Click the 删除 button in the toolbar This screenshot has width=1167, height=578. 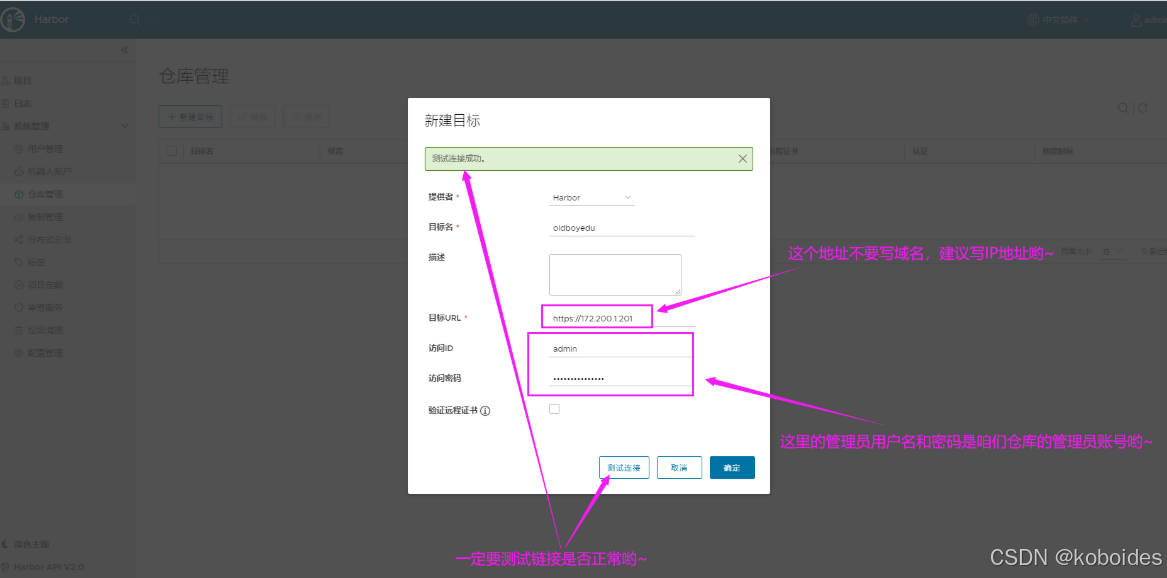pyautogui.click(x=307, y=117)
